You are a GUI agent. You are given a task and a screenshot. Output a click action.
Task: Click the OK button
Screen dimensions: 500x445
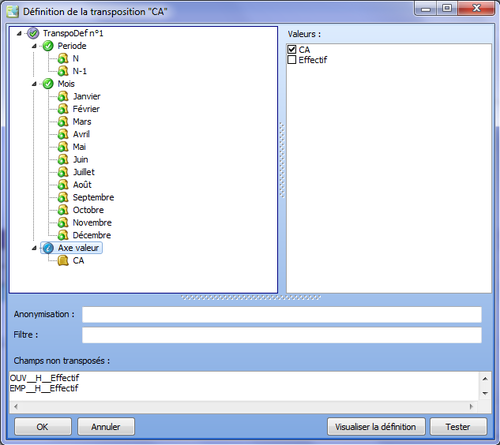pos(43,427)
